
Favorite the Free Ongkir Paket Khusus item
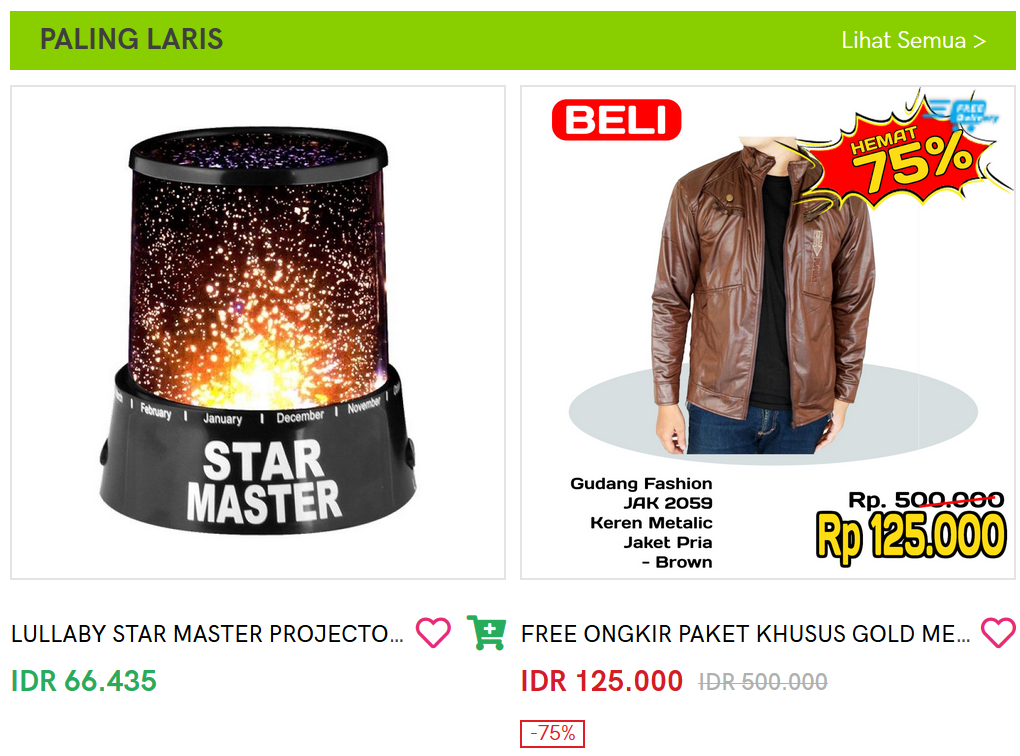pos(998,632)
